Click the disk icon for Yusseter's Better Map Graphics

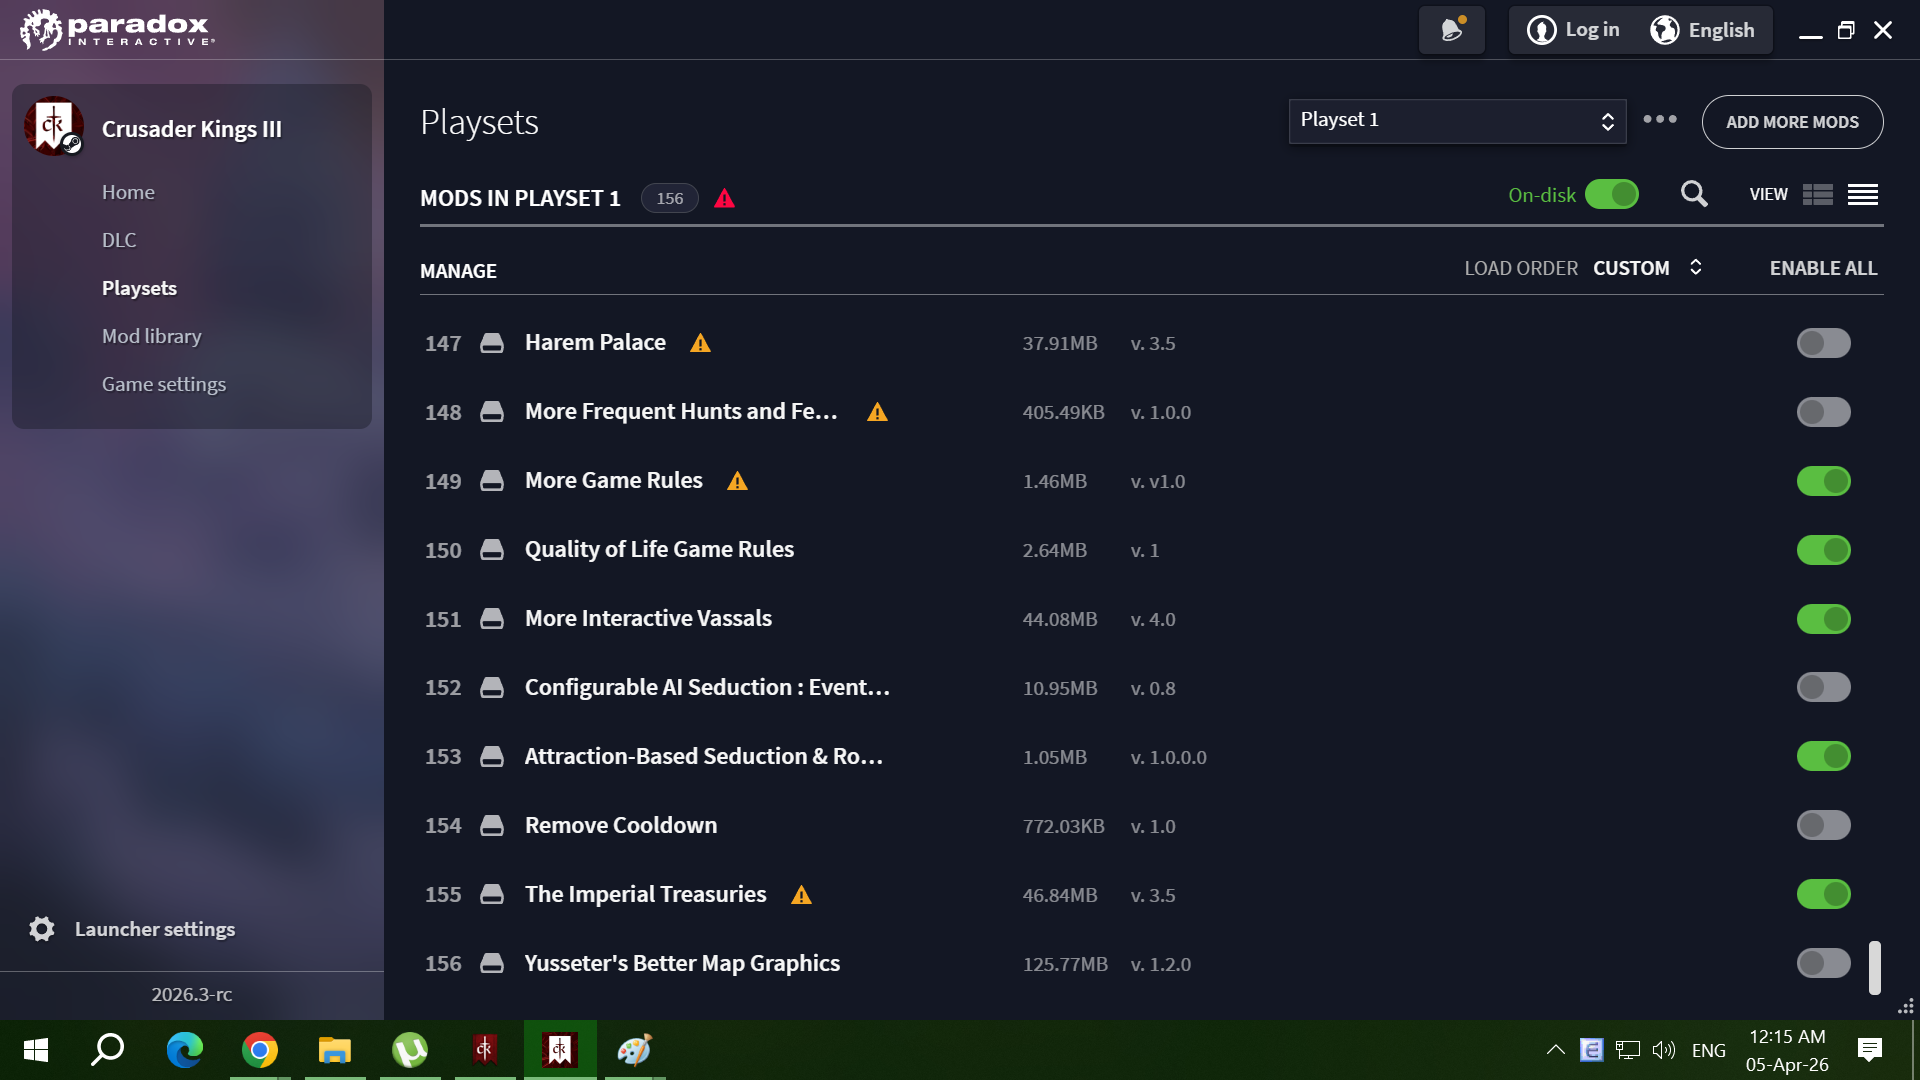492,964
